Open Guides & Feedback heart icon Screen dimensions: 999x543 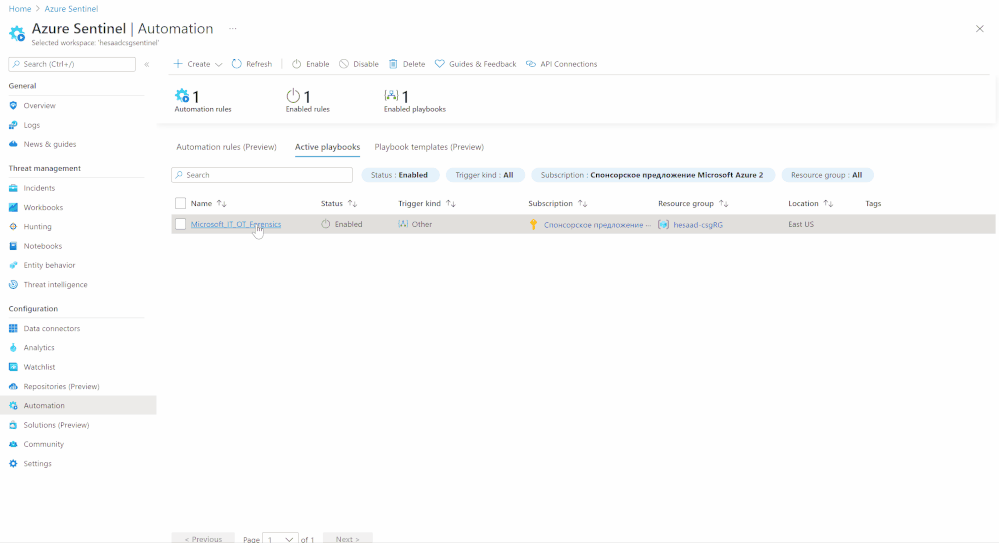pos(440,64)
